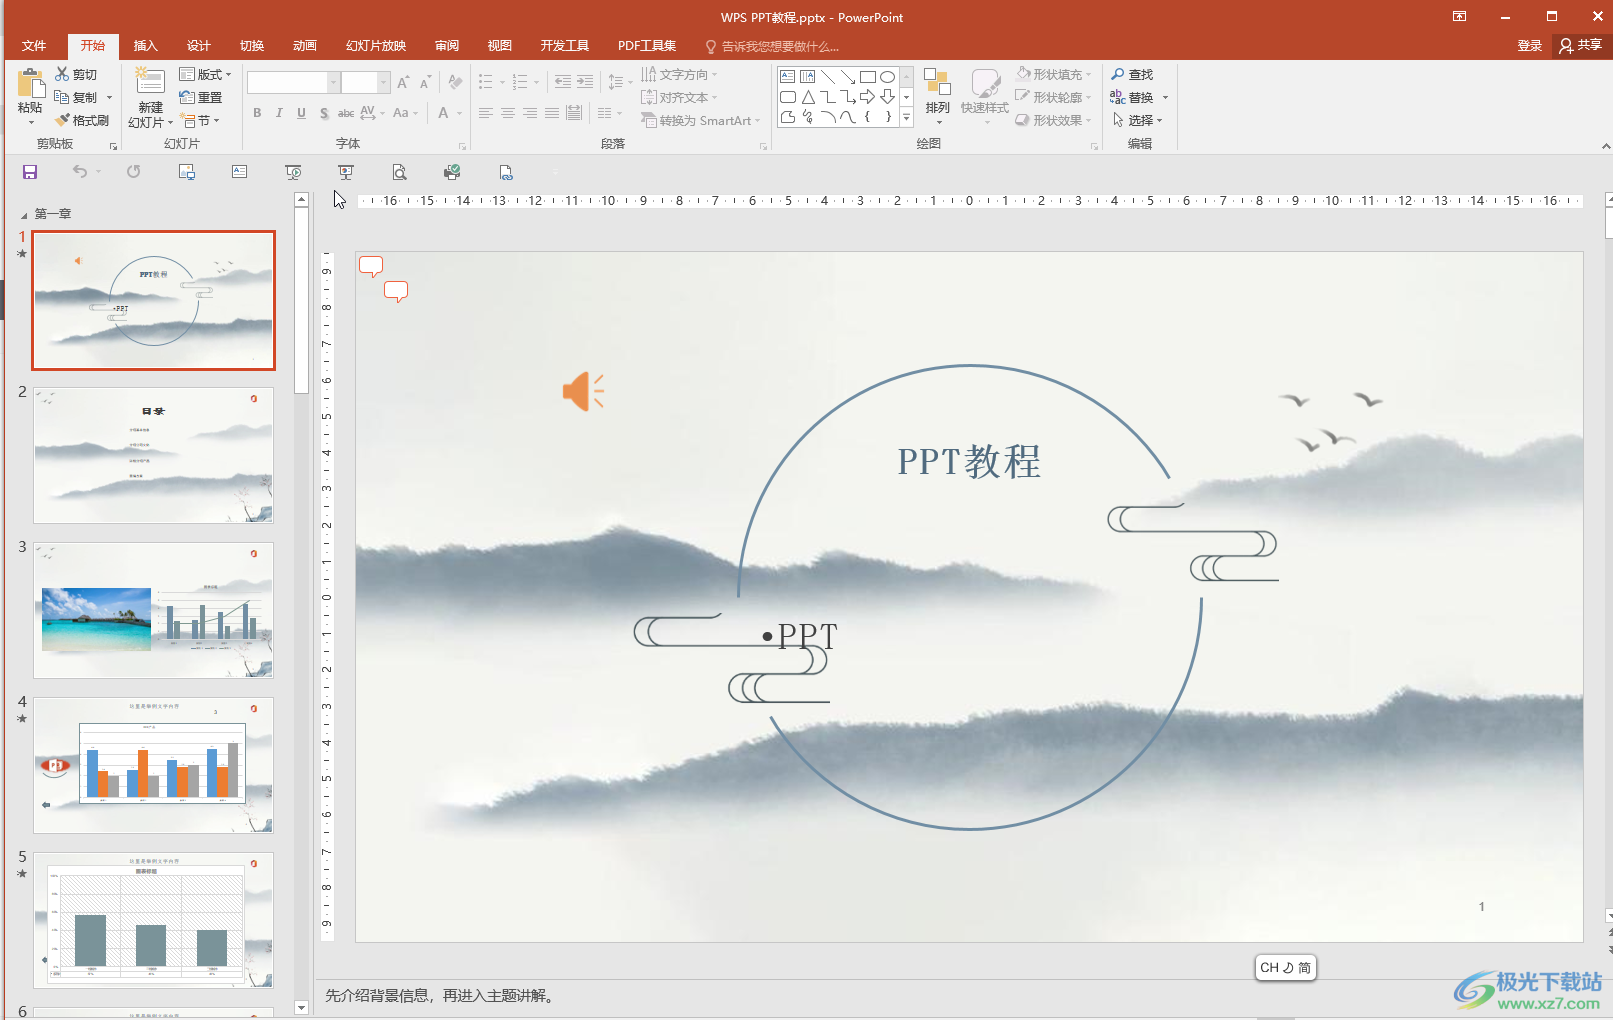The image size is (1613, 1020).
Task: Open the File (文件) menu
Action: pos(34,46)
